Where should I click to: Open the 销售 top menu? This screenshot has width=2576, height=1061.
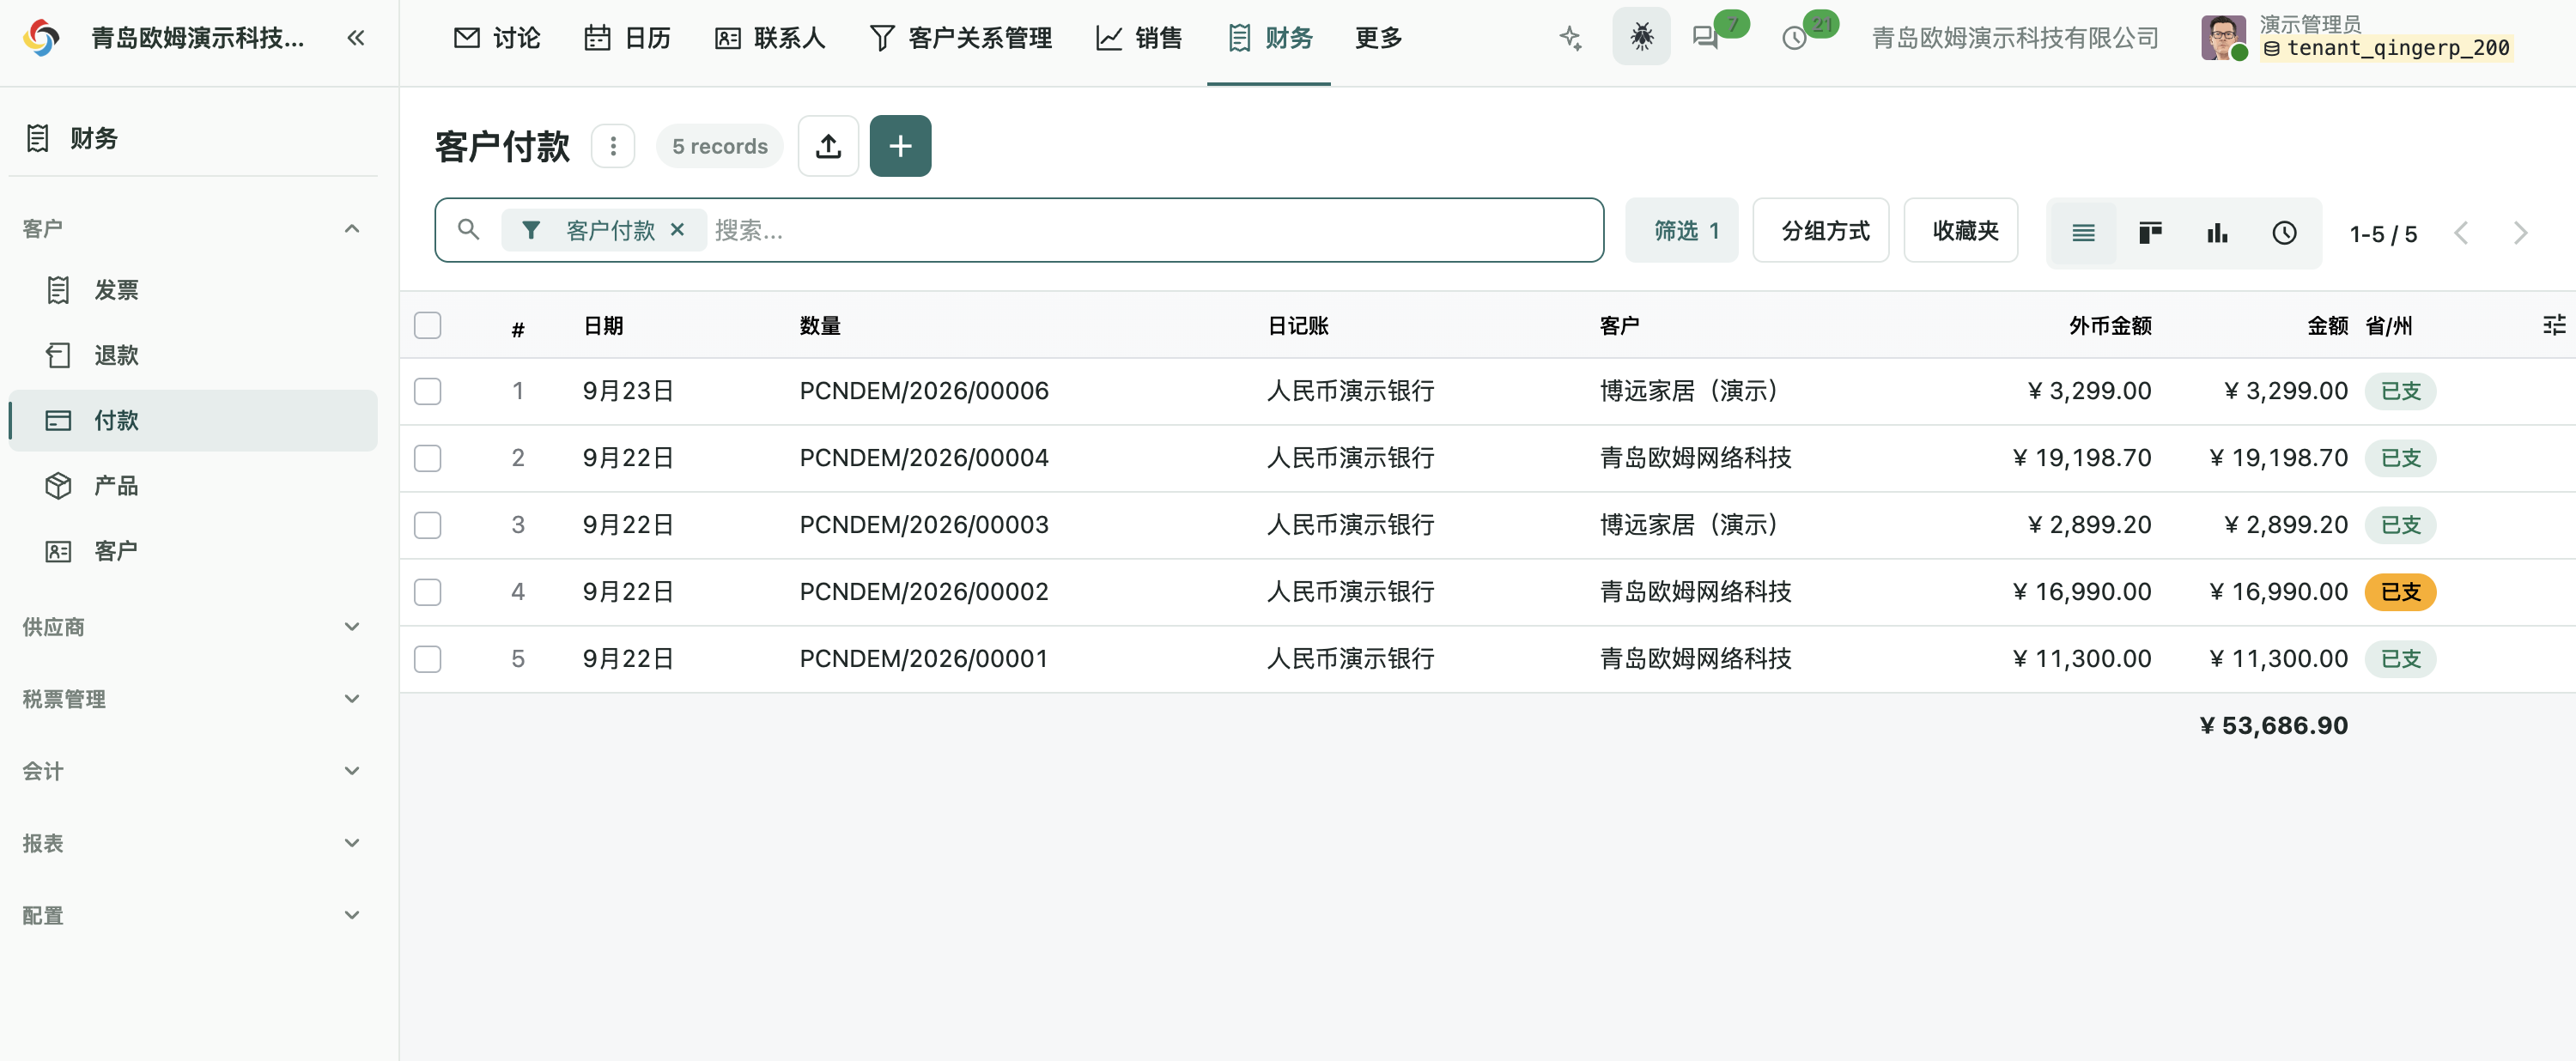coord(1138,38)
